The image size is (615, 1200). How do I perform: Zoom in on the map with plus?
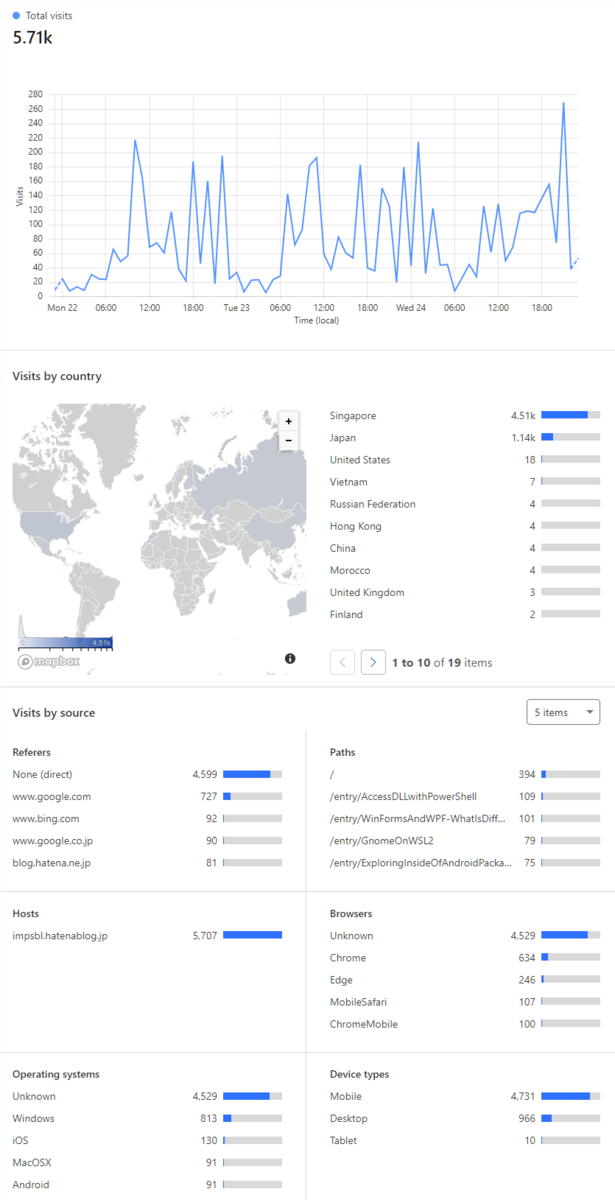289,422
